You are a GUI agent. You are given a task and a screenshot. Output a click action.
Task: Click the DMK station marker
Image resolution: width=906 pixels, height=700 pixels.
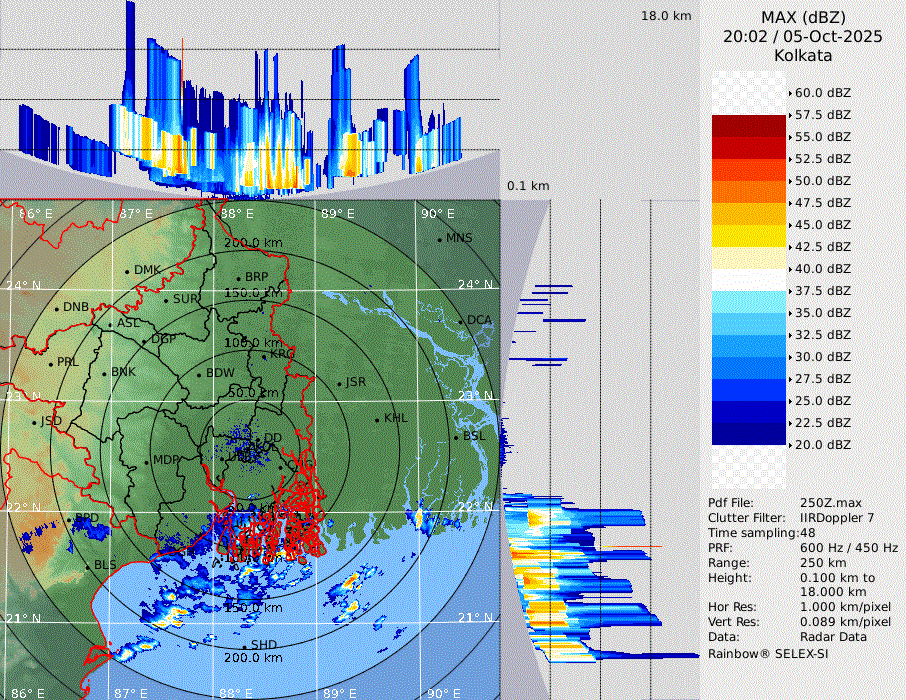127,271
